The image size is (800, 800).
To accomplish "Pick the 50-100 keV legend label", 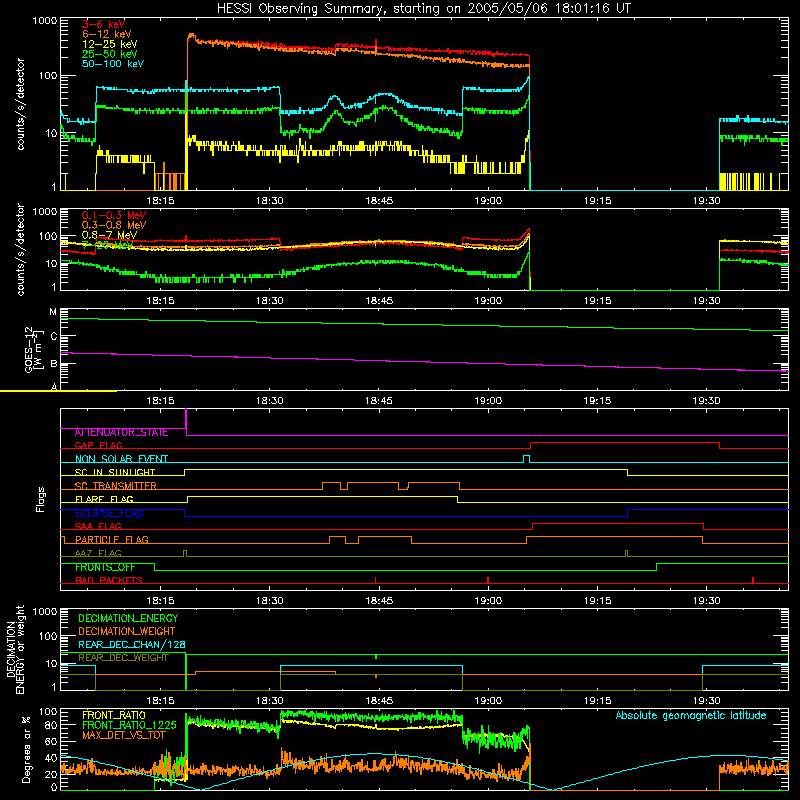I will click(x=113, y=64).
